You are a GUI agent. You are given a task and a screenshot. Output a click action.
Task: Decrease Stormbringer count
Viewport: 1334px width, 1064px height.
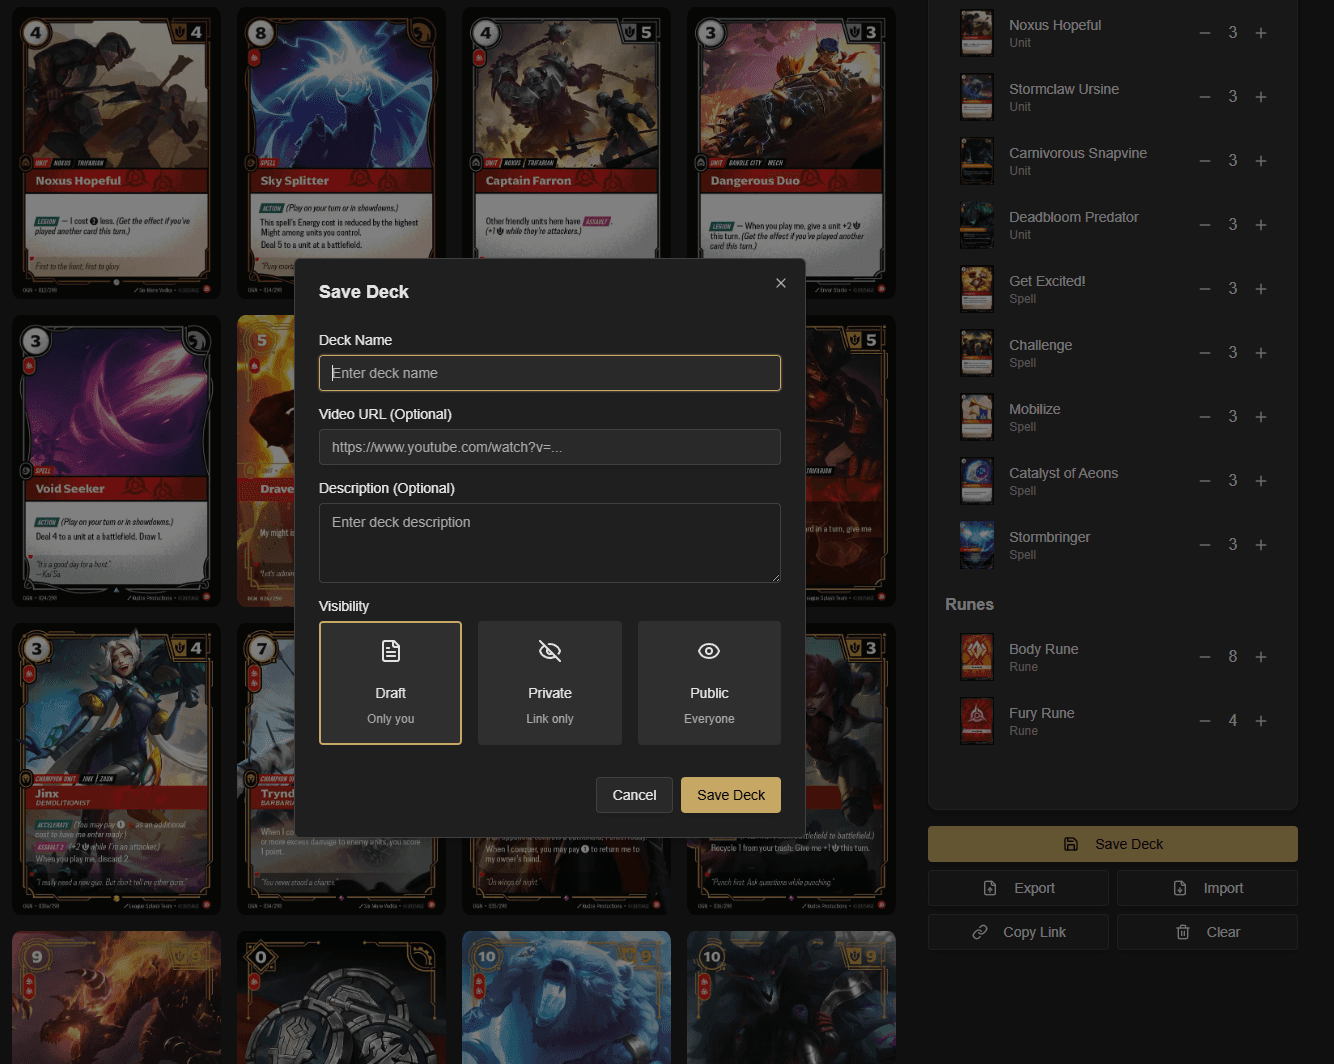(x=1205, y=545)
